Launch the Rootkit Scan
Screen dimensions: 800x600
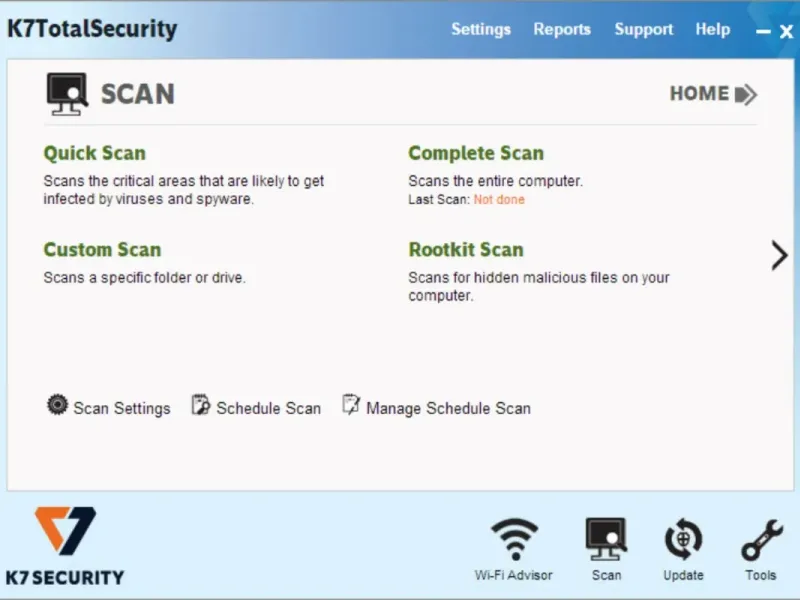pos(466,249)
